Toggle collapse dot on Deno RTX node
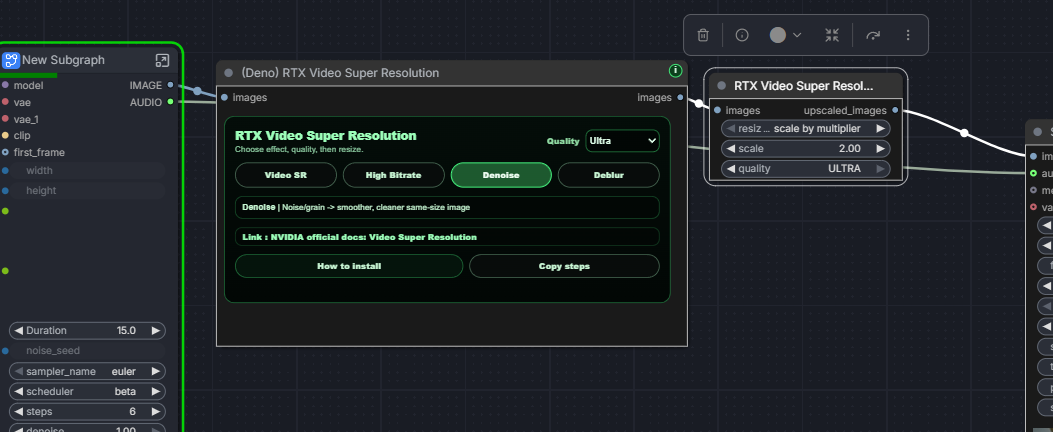This screenshot has height=432, width=1053. [x=228, y=73]
